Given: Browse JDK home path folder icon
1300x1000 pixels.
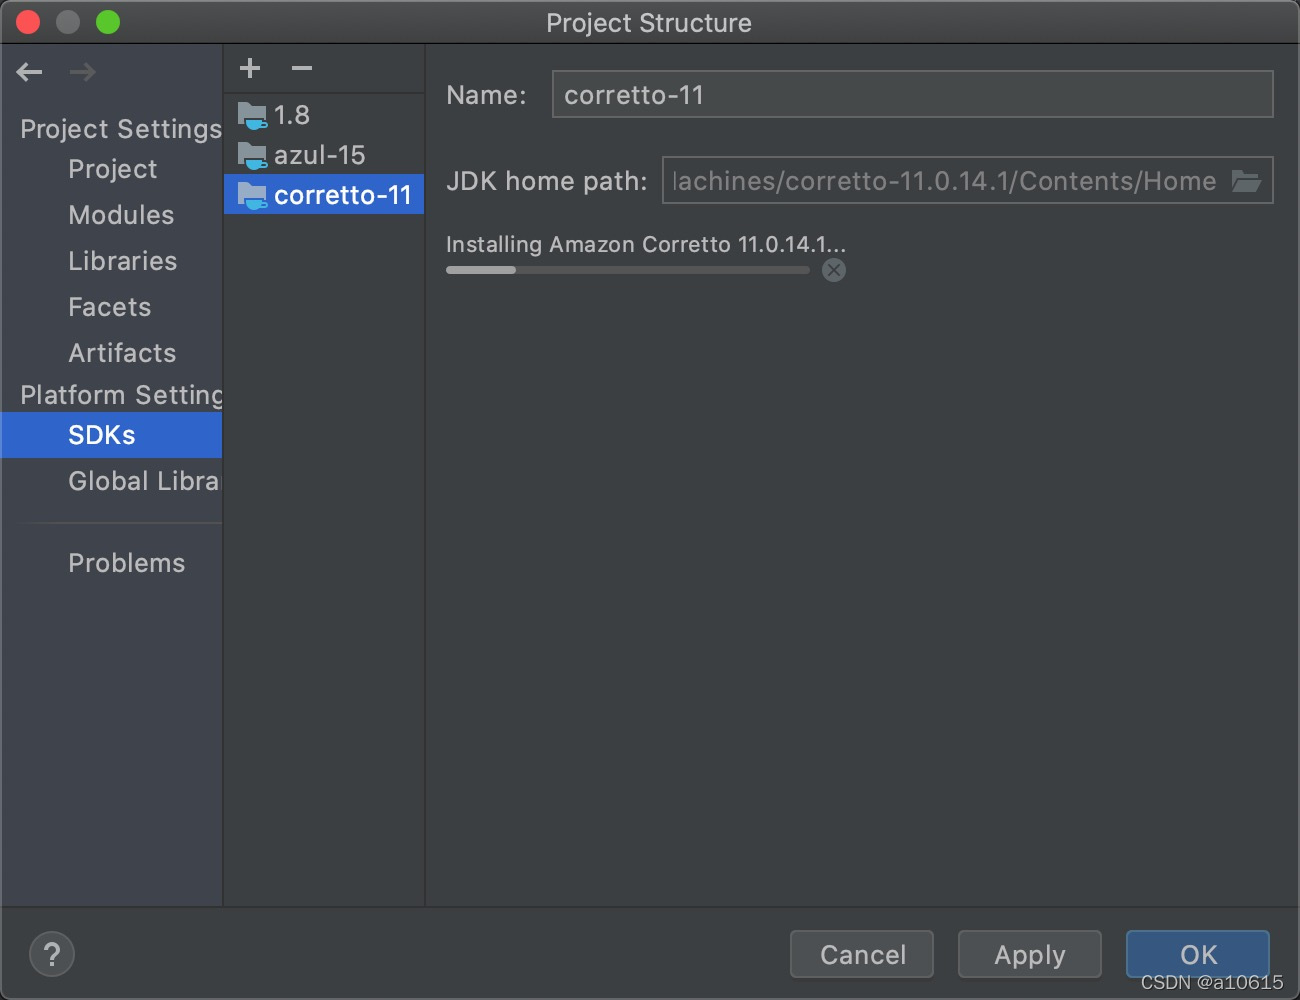Looking at the screenshot, I should click(x=1246, y=181).
